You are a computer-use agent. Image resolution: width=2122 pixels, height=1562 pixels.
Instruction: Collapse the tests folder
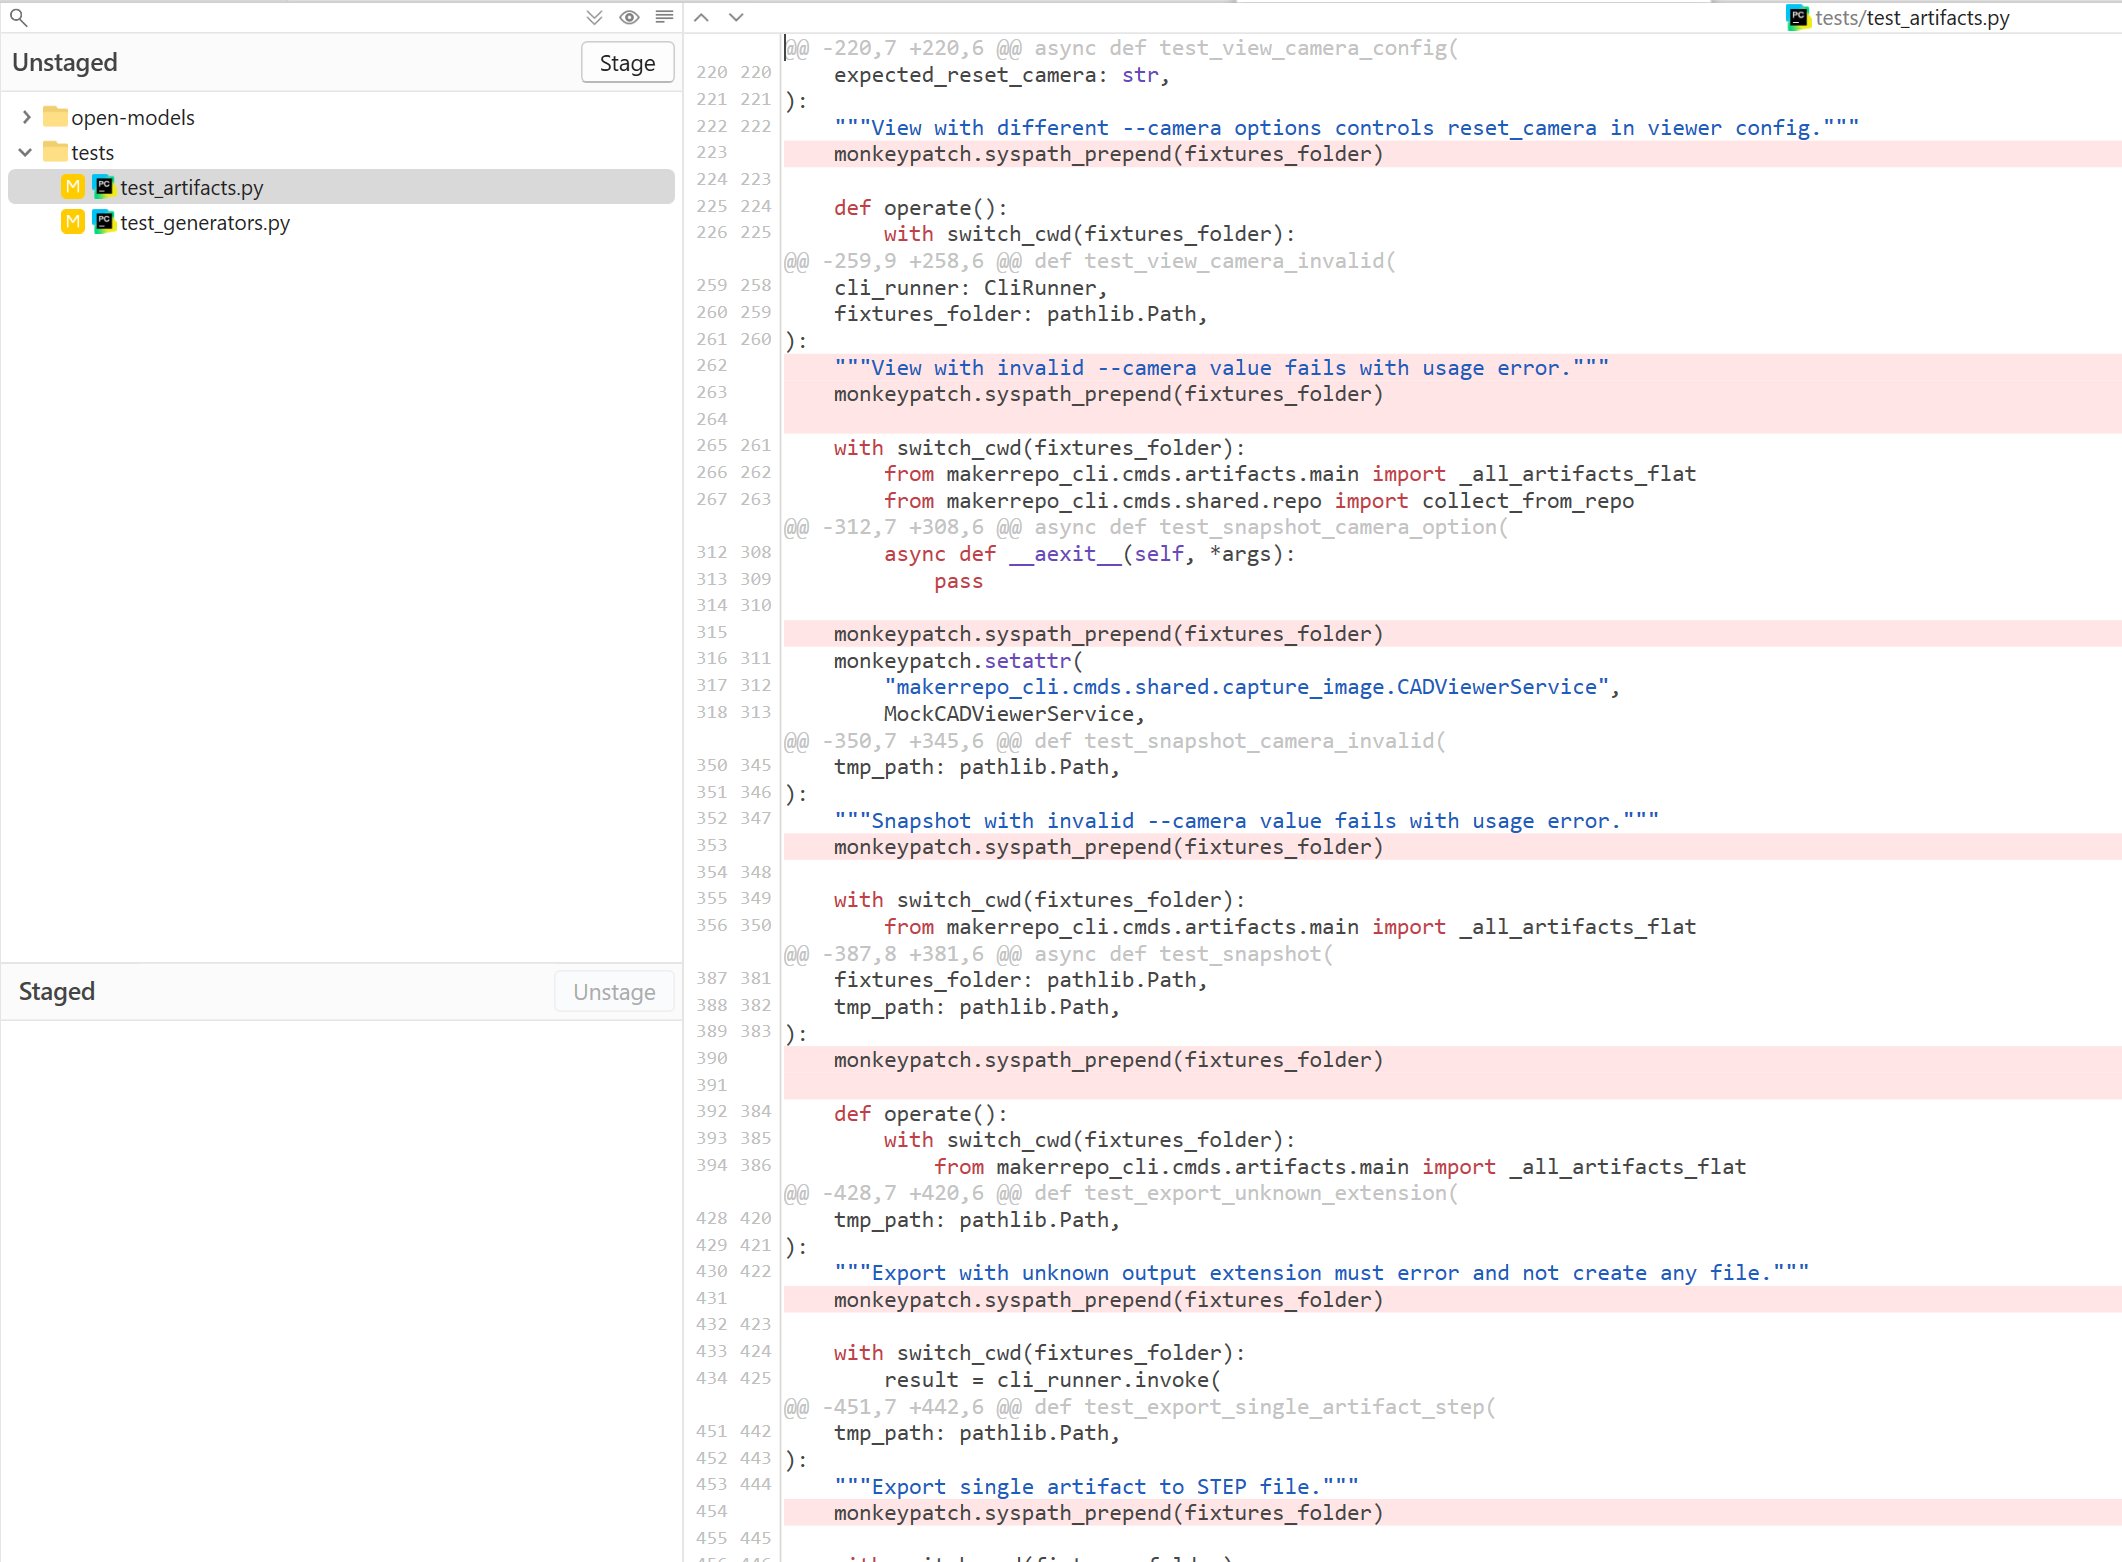tap(24, 152)
